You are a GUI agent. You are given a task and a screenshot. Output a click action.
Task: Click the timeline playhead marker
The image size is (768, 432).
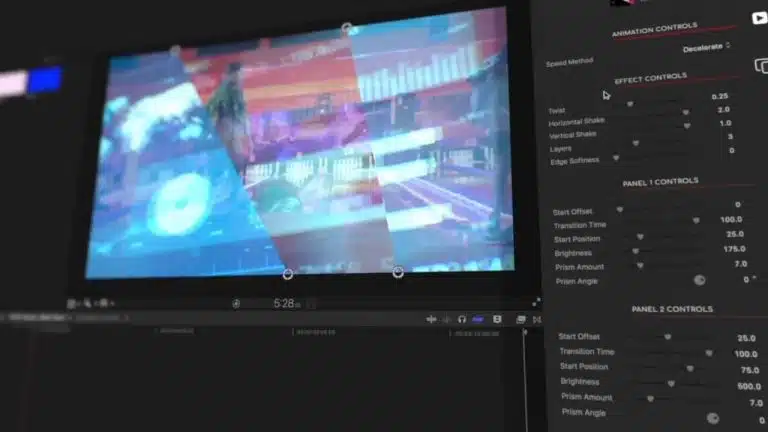tap(525, 332)
